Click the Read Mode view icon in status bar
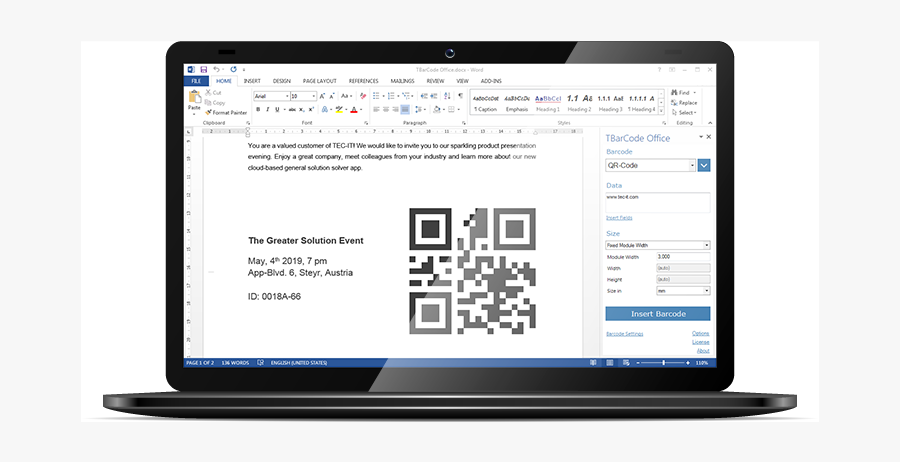This screenshot has width=900, height=462. pyautogui.click(x=593, y=363)
